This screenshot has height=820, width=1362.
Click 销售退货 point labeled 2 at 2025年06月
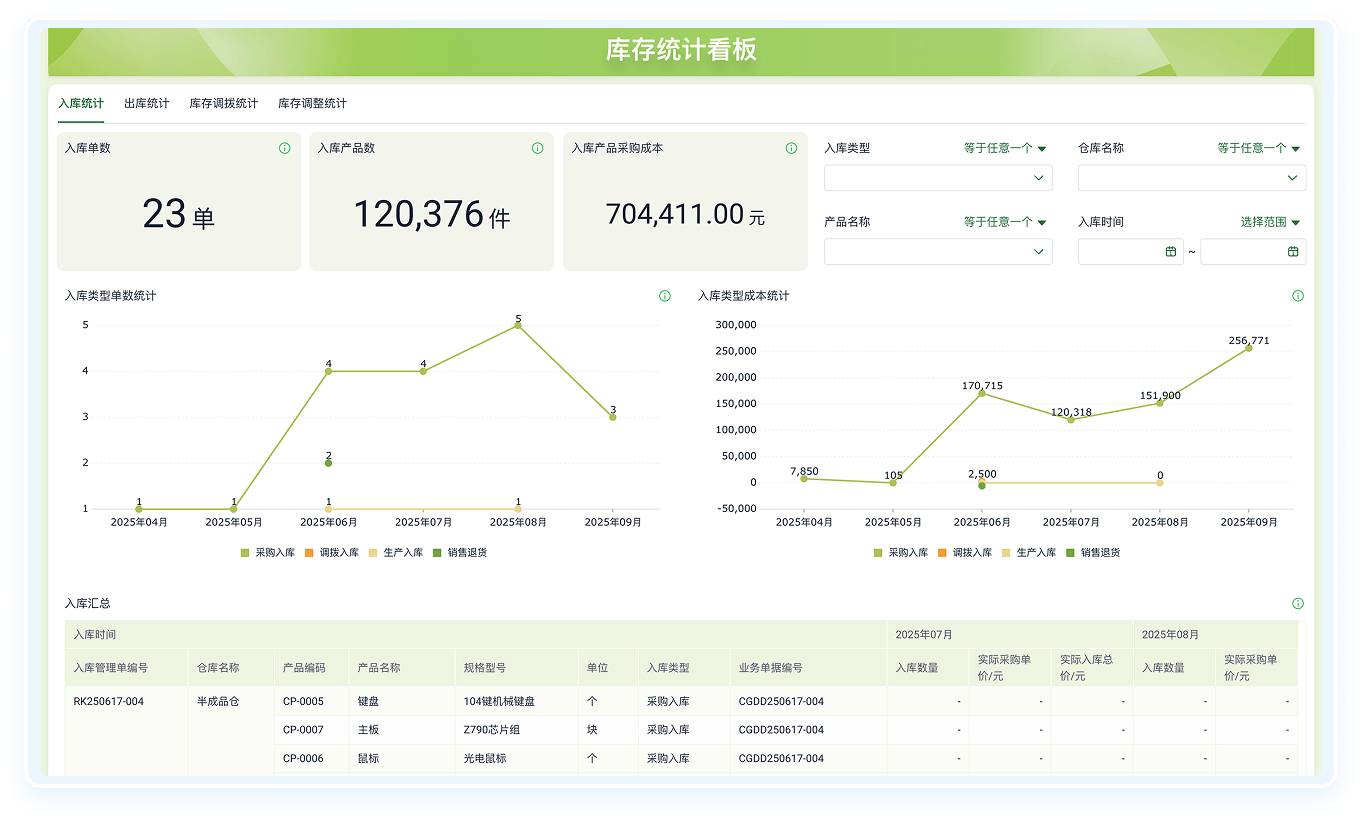[x=328, y=463]
